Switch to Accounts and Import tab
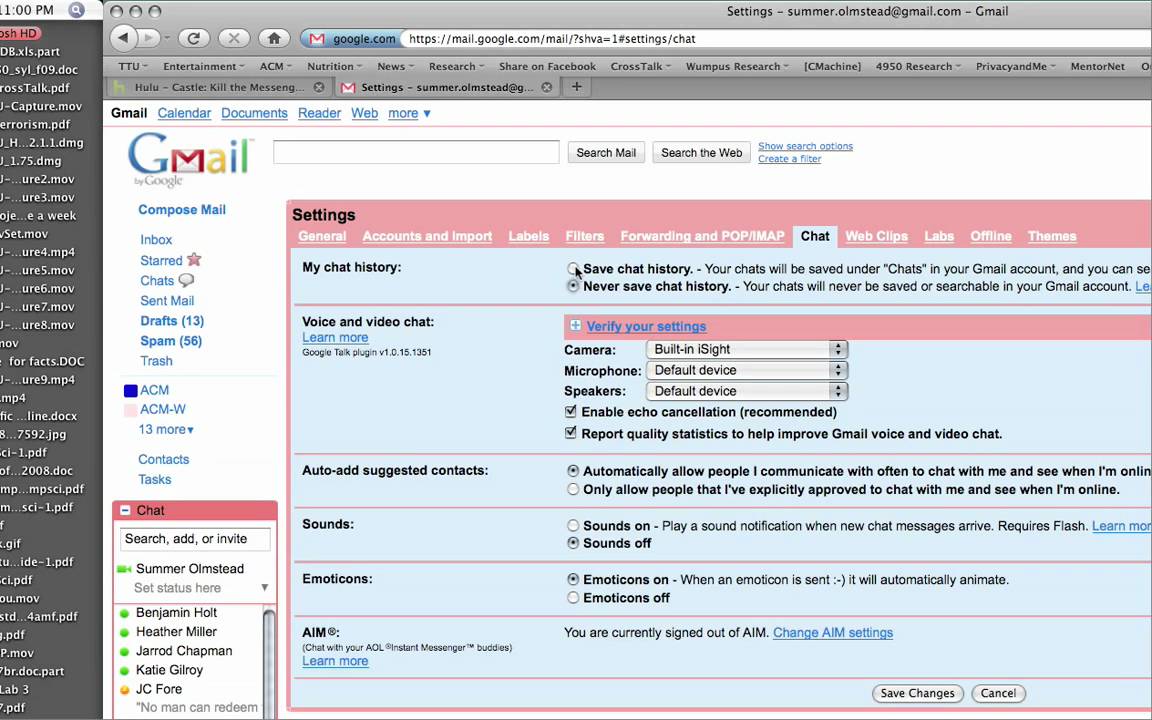Viewport: 1152px width, 720px height. [x=427, y=236]
